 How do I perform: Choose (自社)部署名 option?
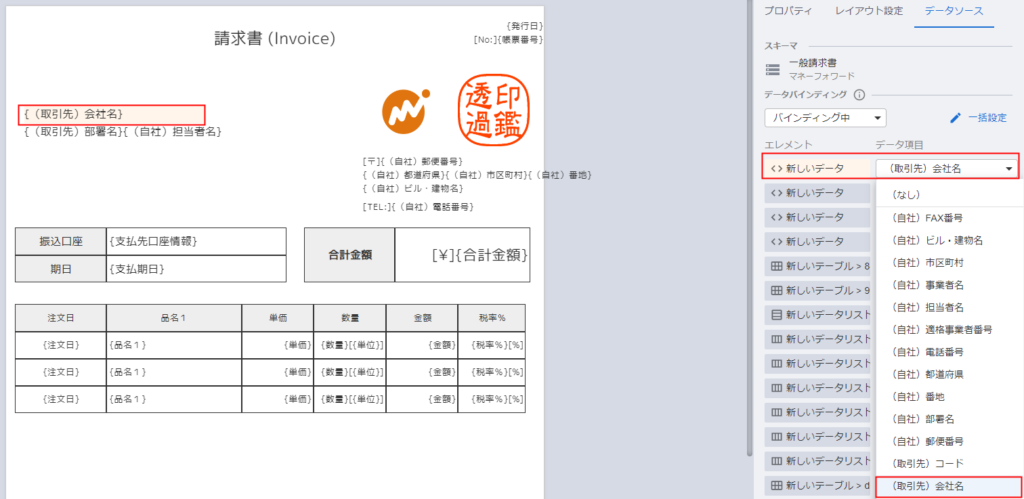[x=950, y=419]
